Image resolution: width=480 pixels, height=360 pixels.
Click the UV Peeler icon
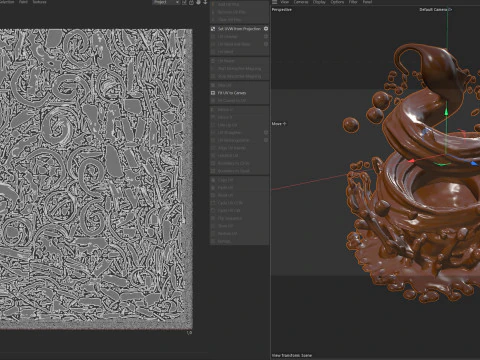pyautogui.click(x=213, y=61)
